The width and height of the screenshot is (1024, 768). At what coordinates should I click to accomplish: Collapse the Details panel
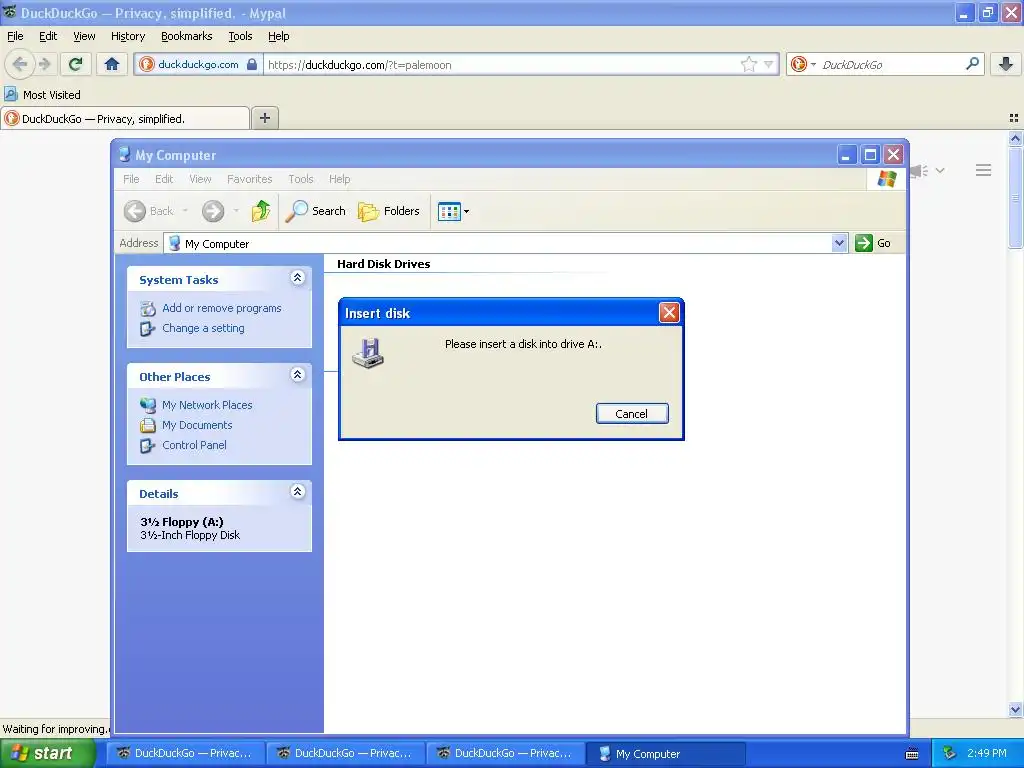[x=297, y=491]
